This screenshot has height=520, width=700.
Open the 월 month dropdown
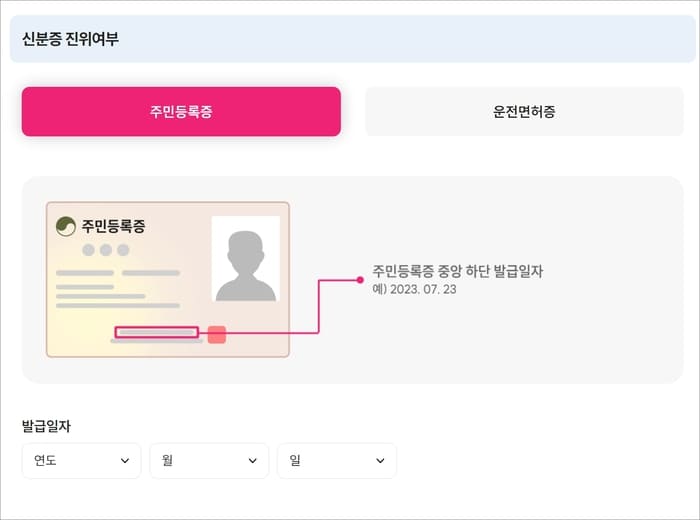point(209,460)
